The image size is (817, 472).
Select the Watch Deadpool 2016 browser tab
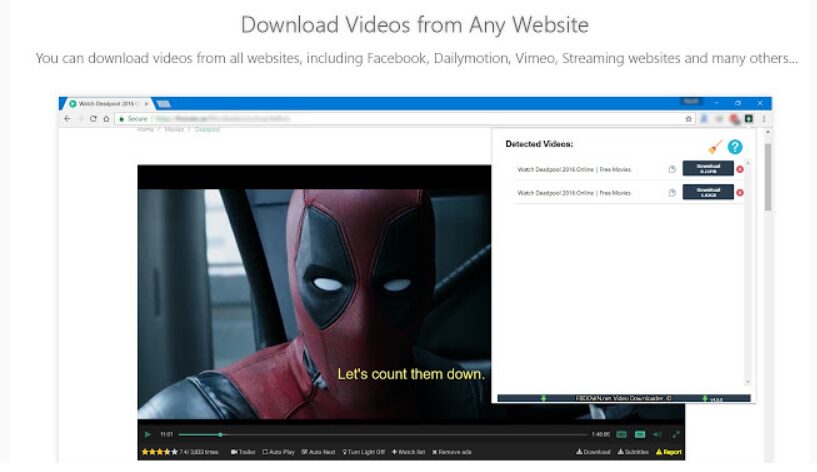pyautogui.click(x=108, y=104)
